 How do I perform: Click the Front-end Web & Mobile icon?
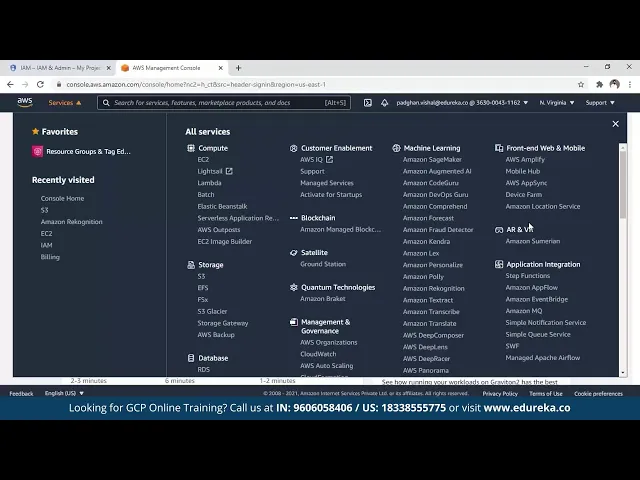click(x=499, y=148)
